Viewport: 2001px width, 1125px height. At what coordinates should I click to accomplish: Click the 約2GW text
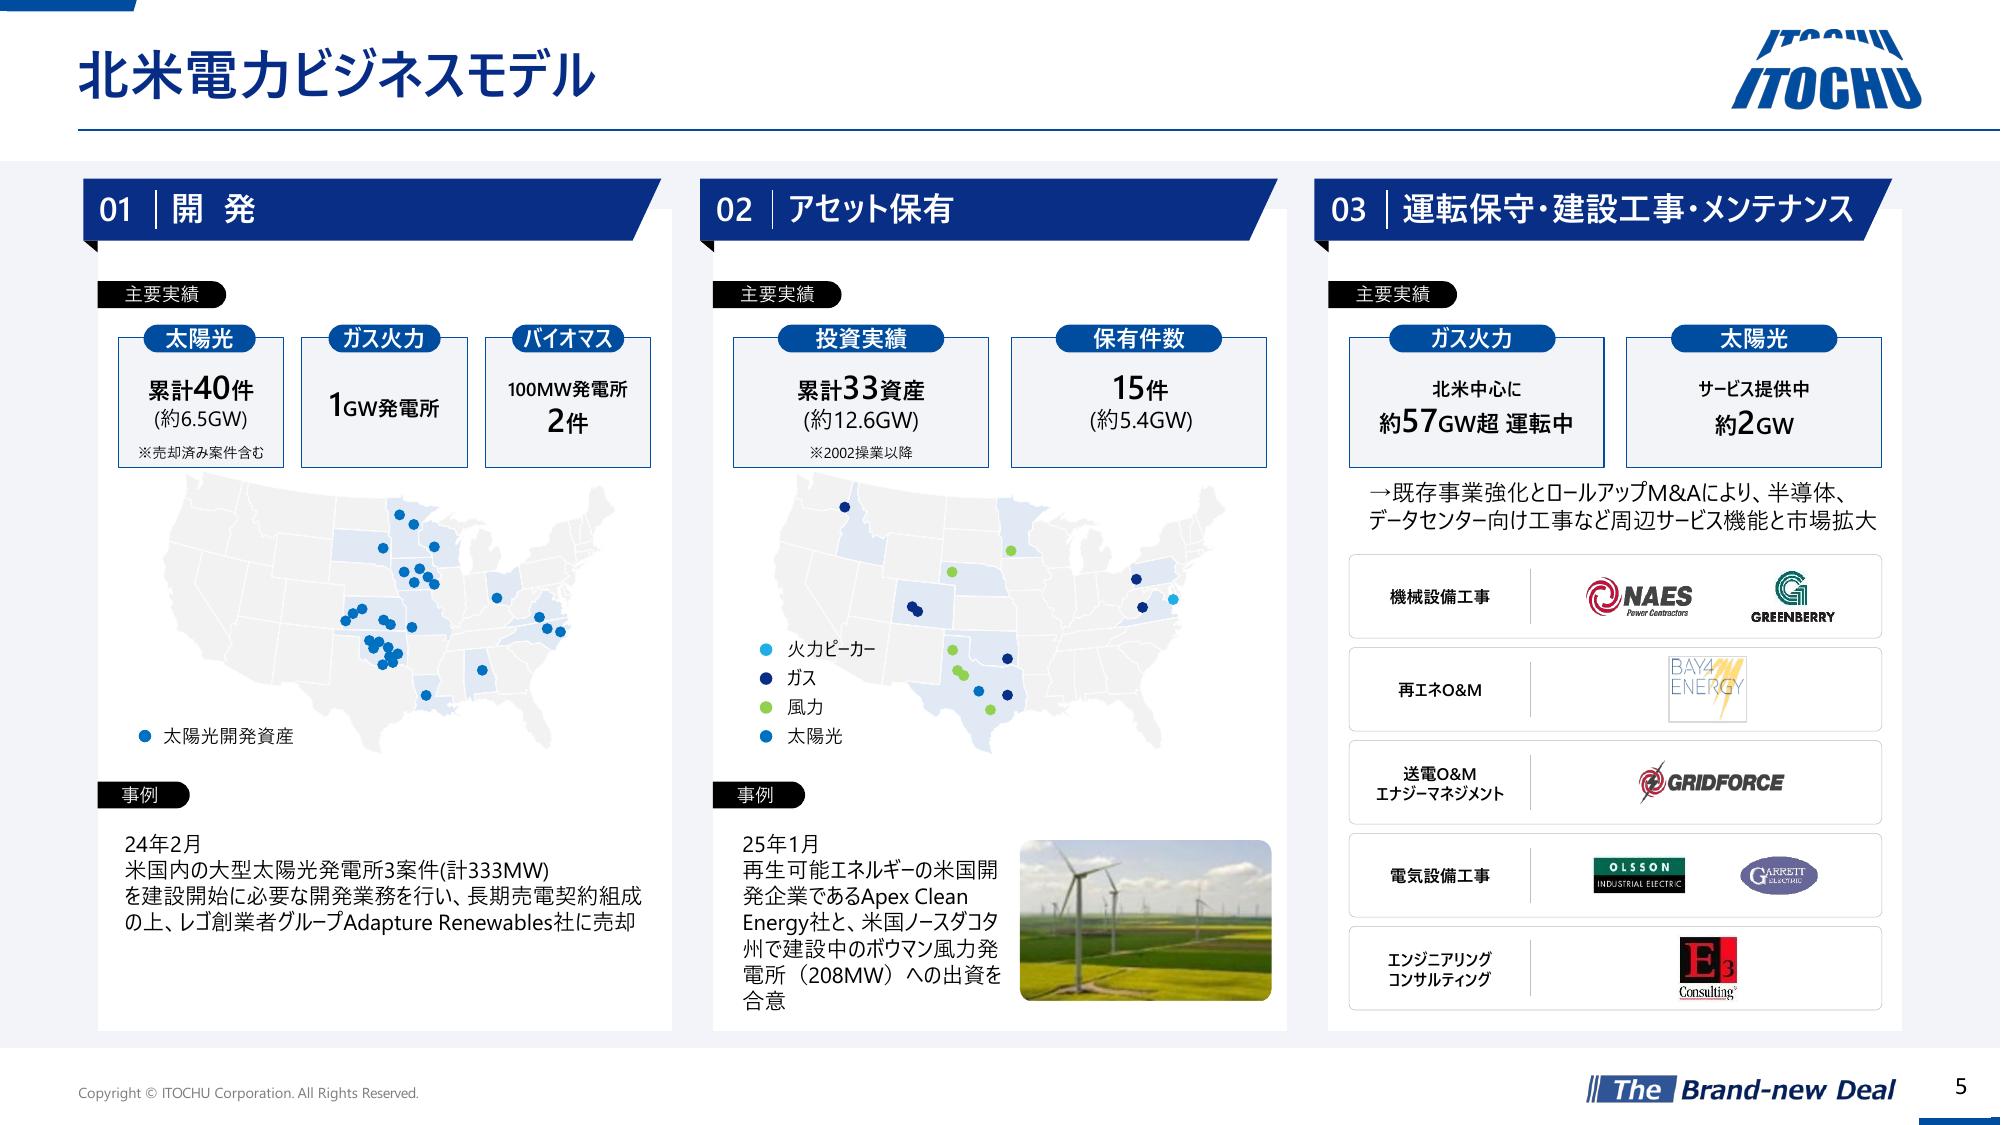click(x=1754, y=424)
